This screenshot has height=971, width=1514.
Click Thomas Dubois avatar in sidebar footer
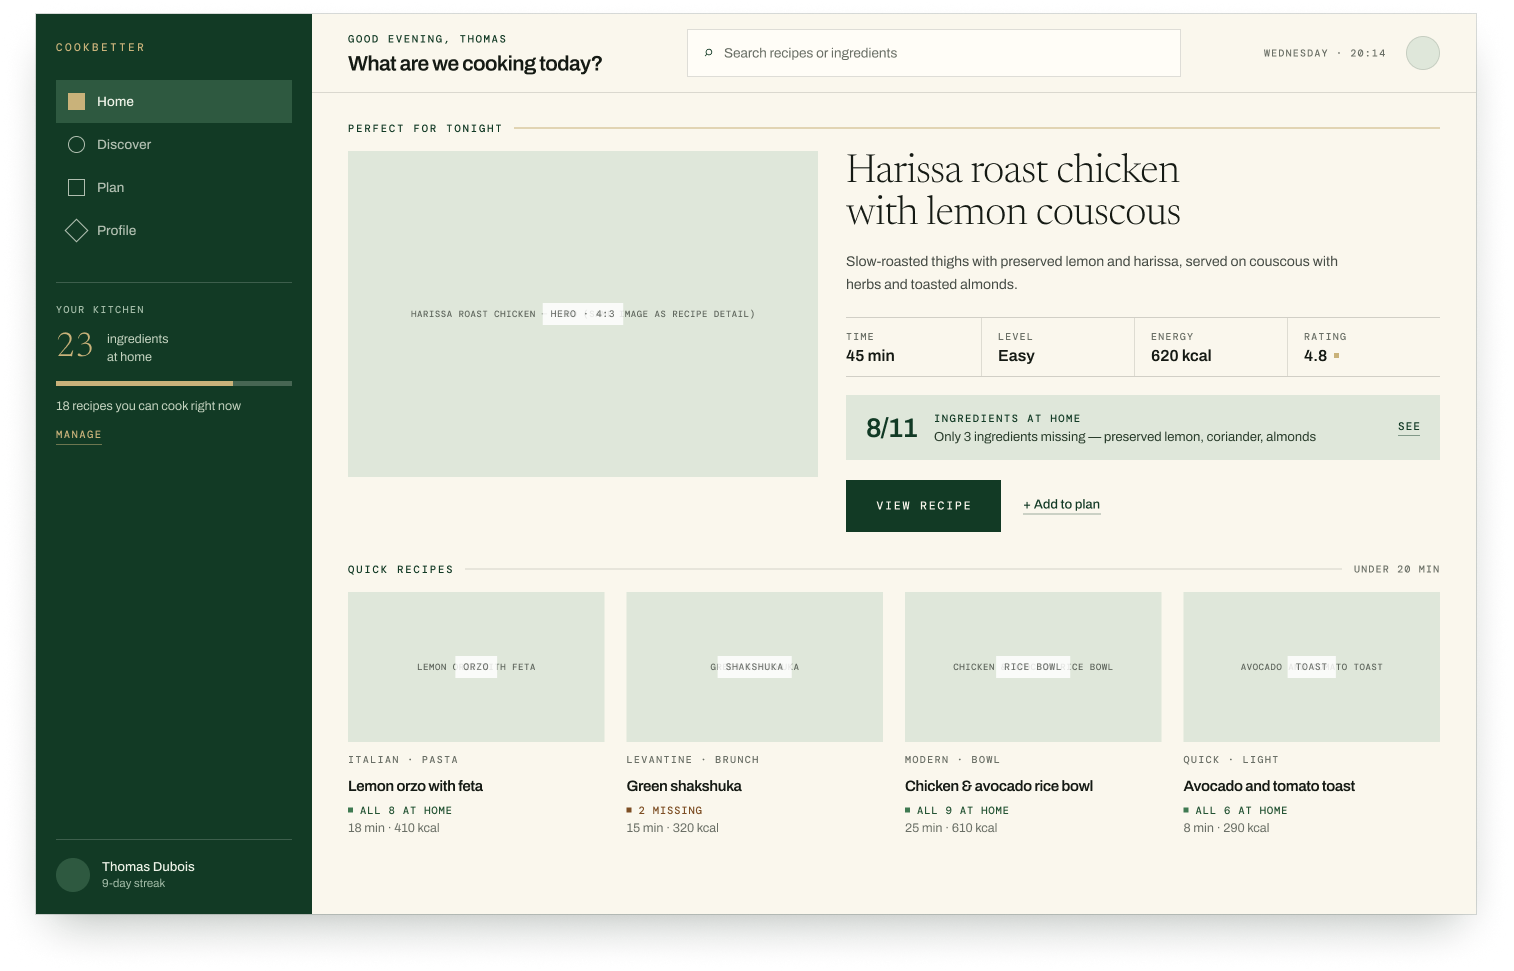point(73,875)
